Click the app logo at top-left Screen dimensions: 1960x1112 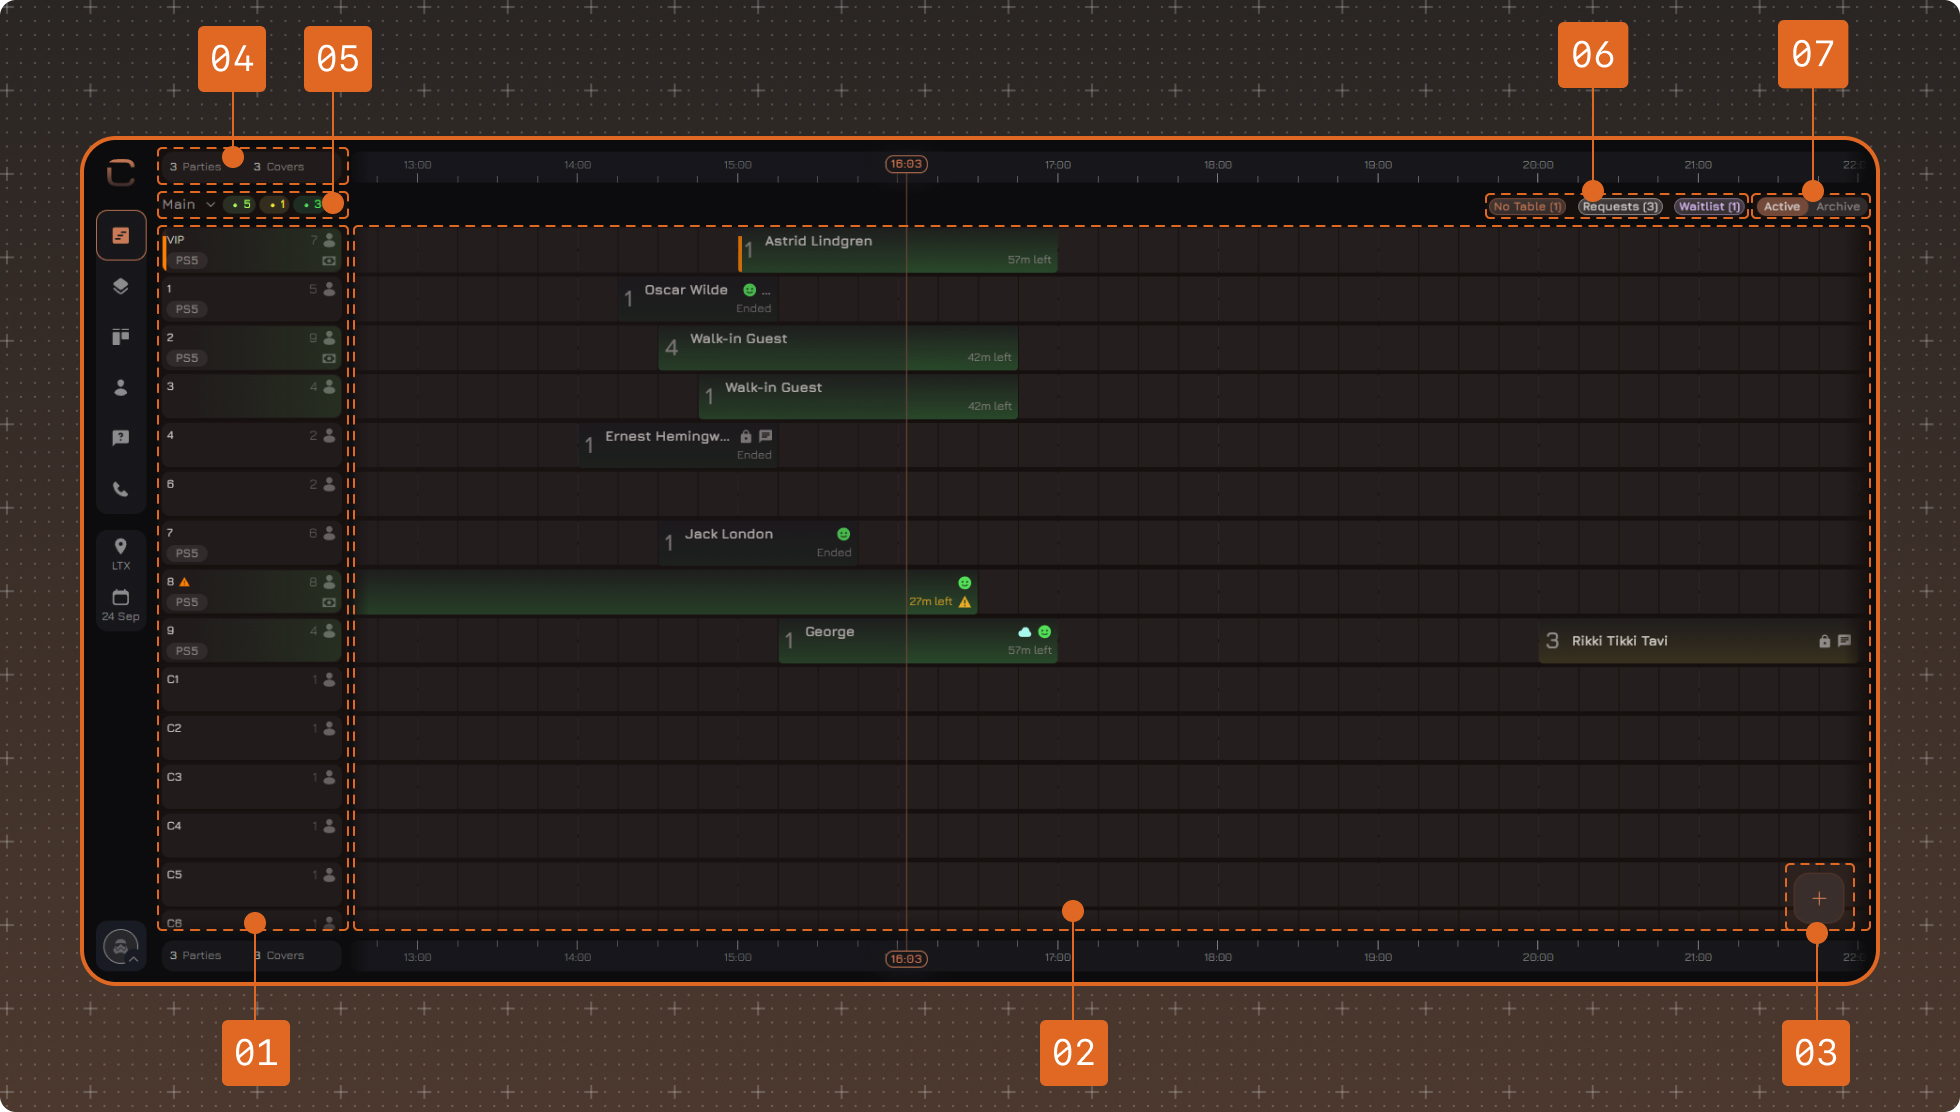[x=121, y=172]
